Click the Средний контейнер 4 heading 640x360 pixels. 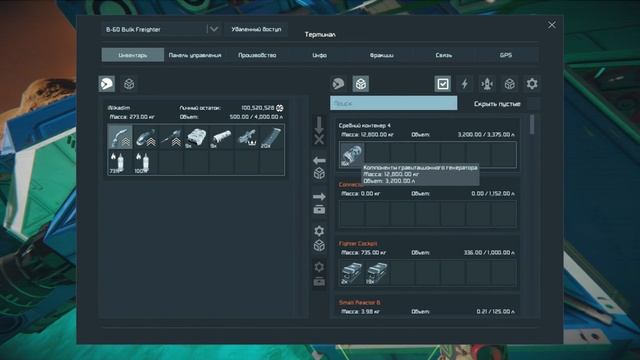tap(364, 125)
